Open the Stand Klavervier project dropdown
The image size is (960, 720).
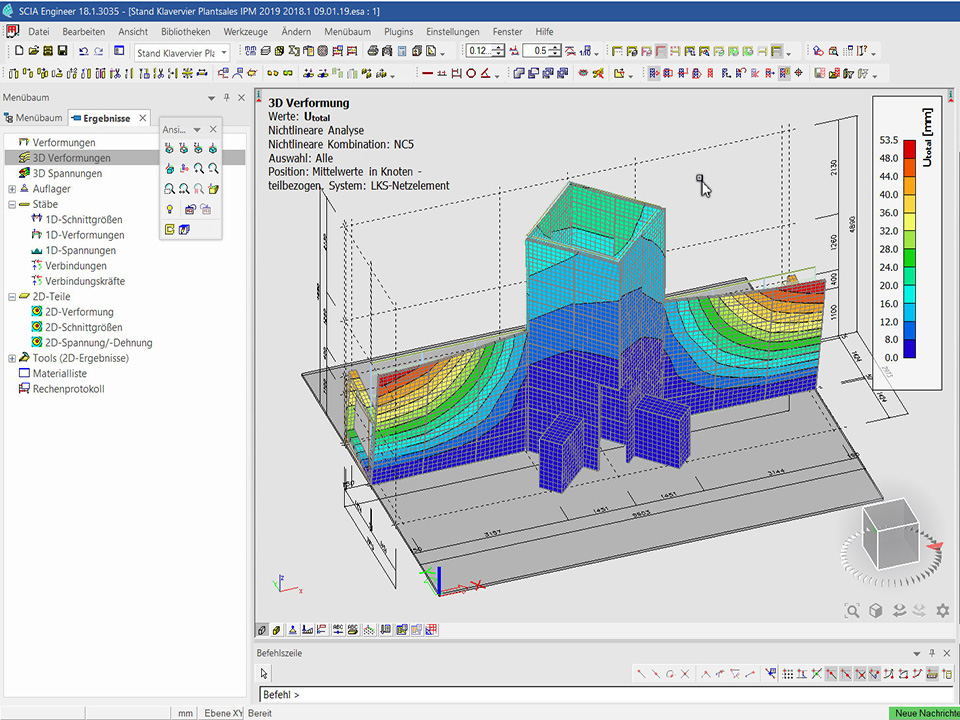224,52
